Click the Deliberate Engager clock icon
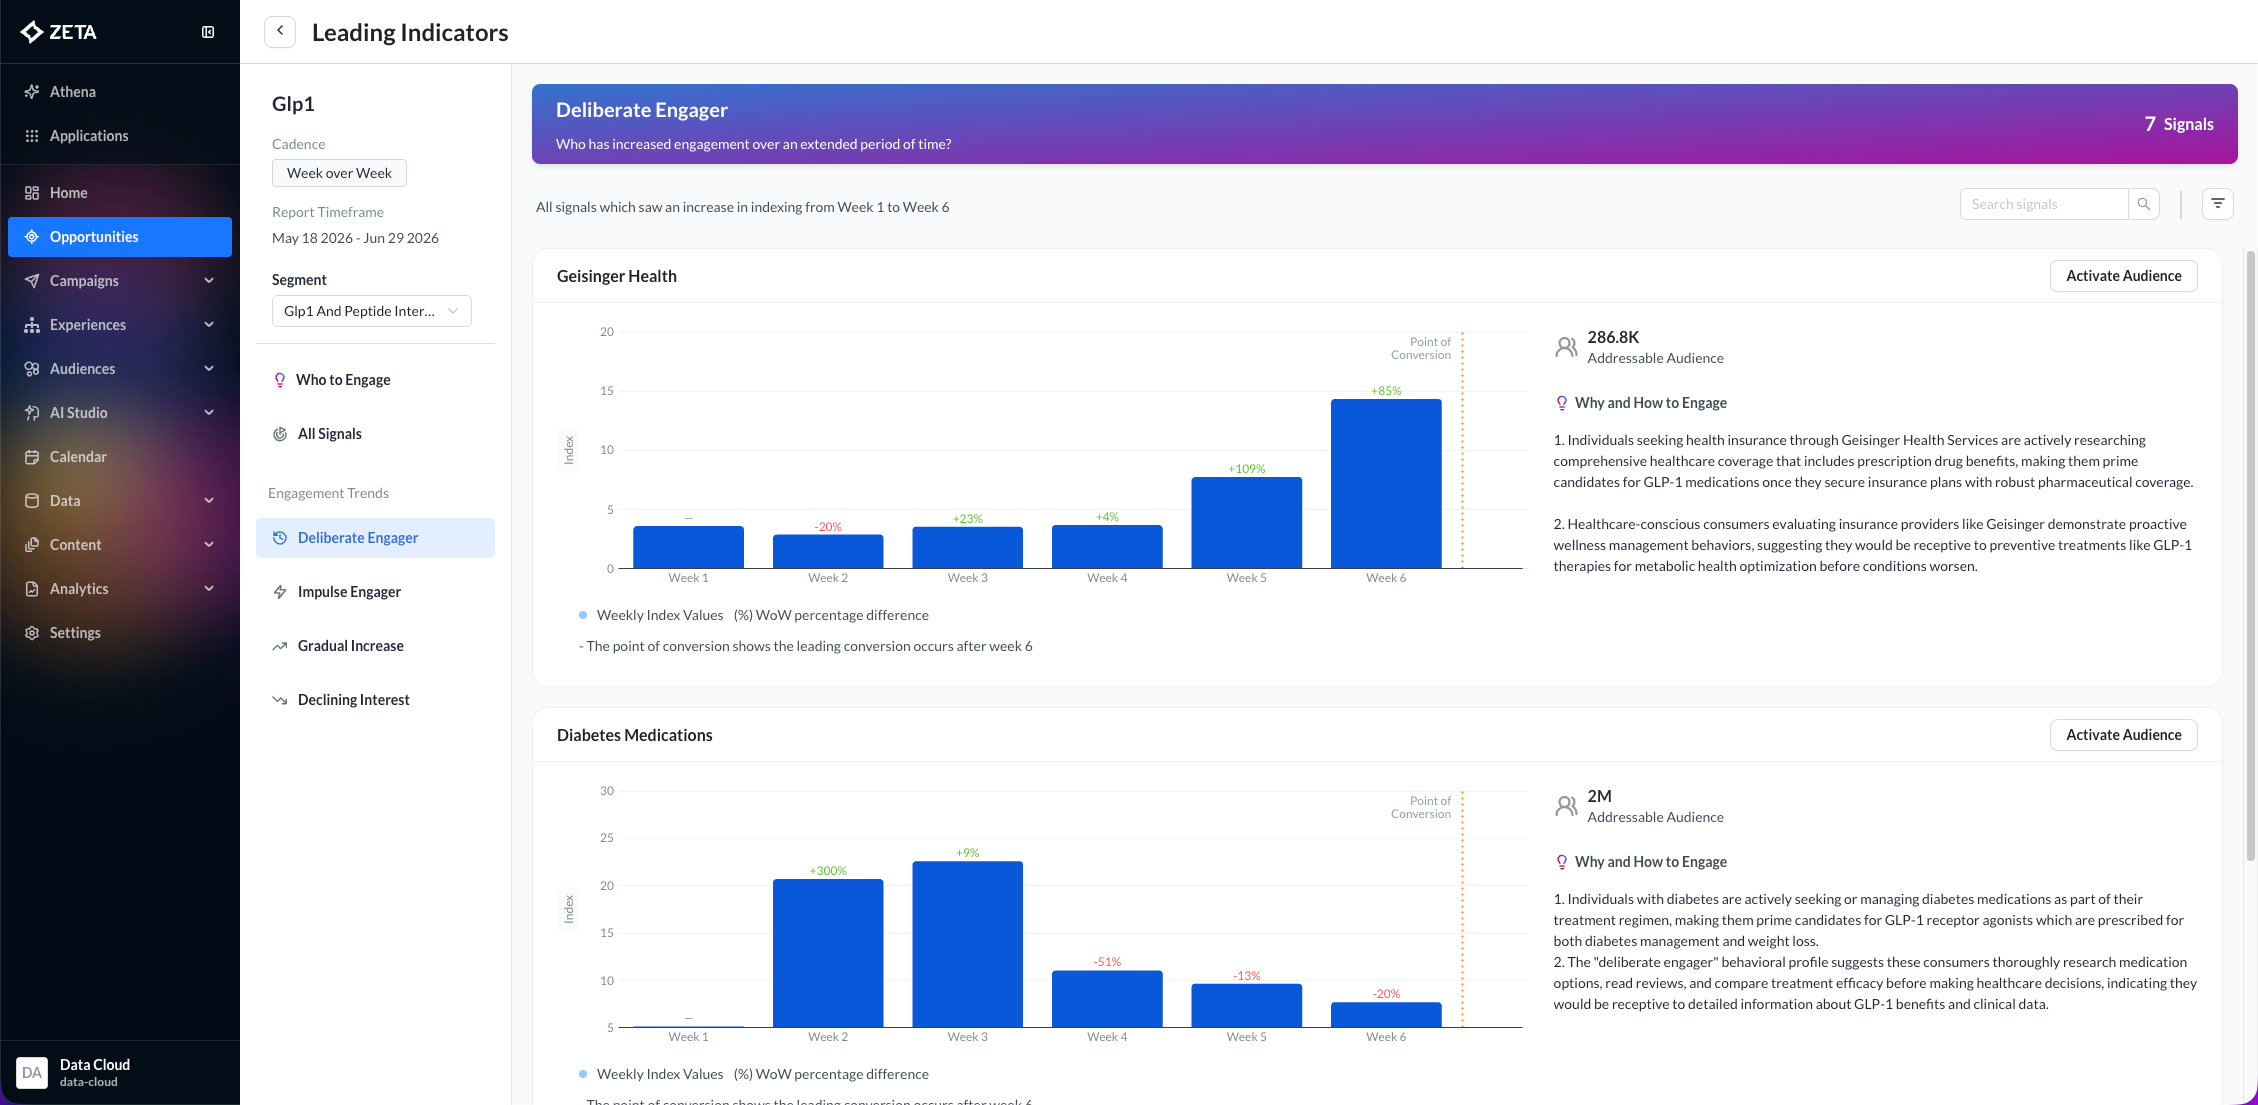This screenshot has height=1105, width=2258. tap(280, 538)
